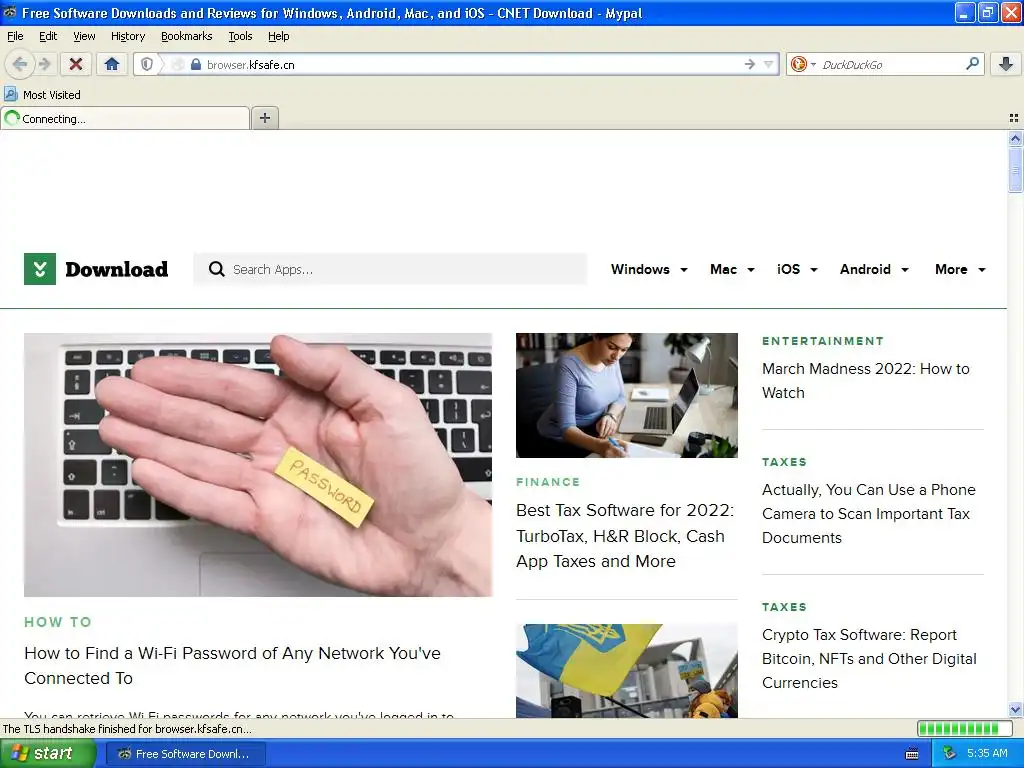The image size is (1024, 768).
Task: Click the Free Software Downl... taskbar button
Action: [185, 754]
